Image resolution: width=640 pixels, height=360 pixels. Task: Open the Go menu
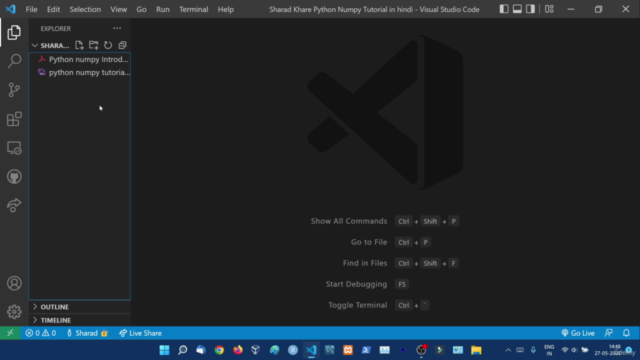[141, 9]
